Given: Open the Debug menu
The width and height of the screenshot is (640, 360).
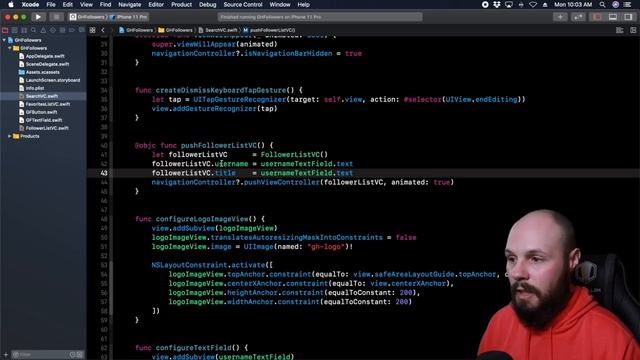Looking at the screenshot, I should click(207, 4).
